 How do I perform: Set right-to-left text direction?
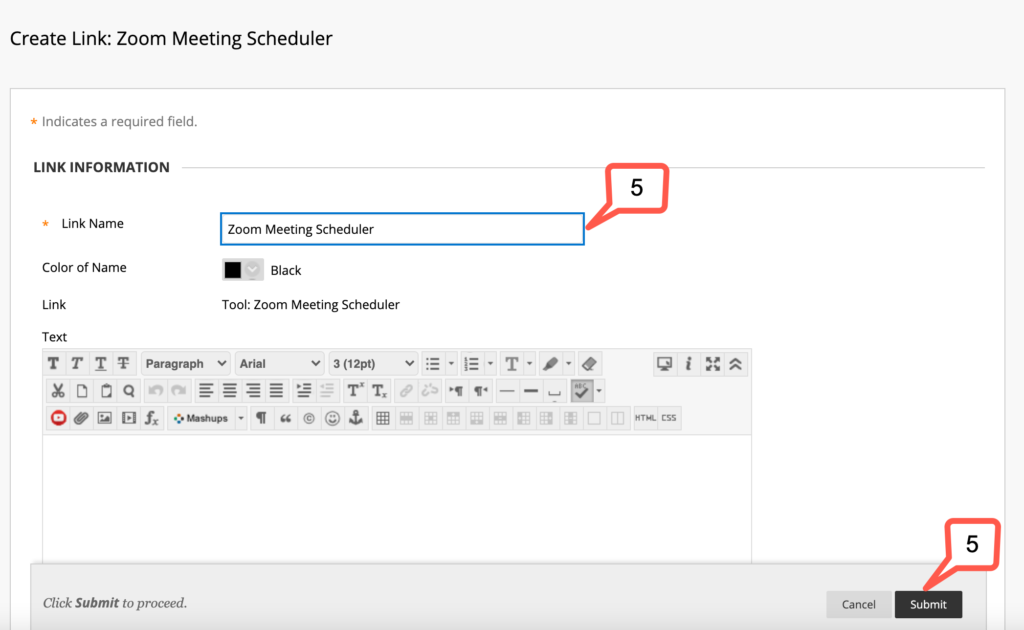481,391
